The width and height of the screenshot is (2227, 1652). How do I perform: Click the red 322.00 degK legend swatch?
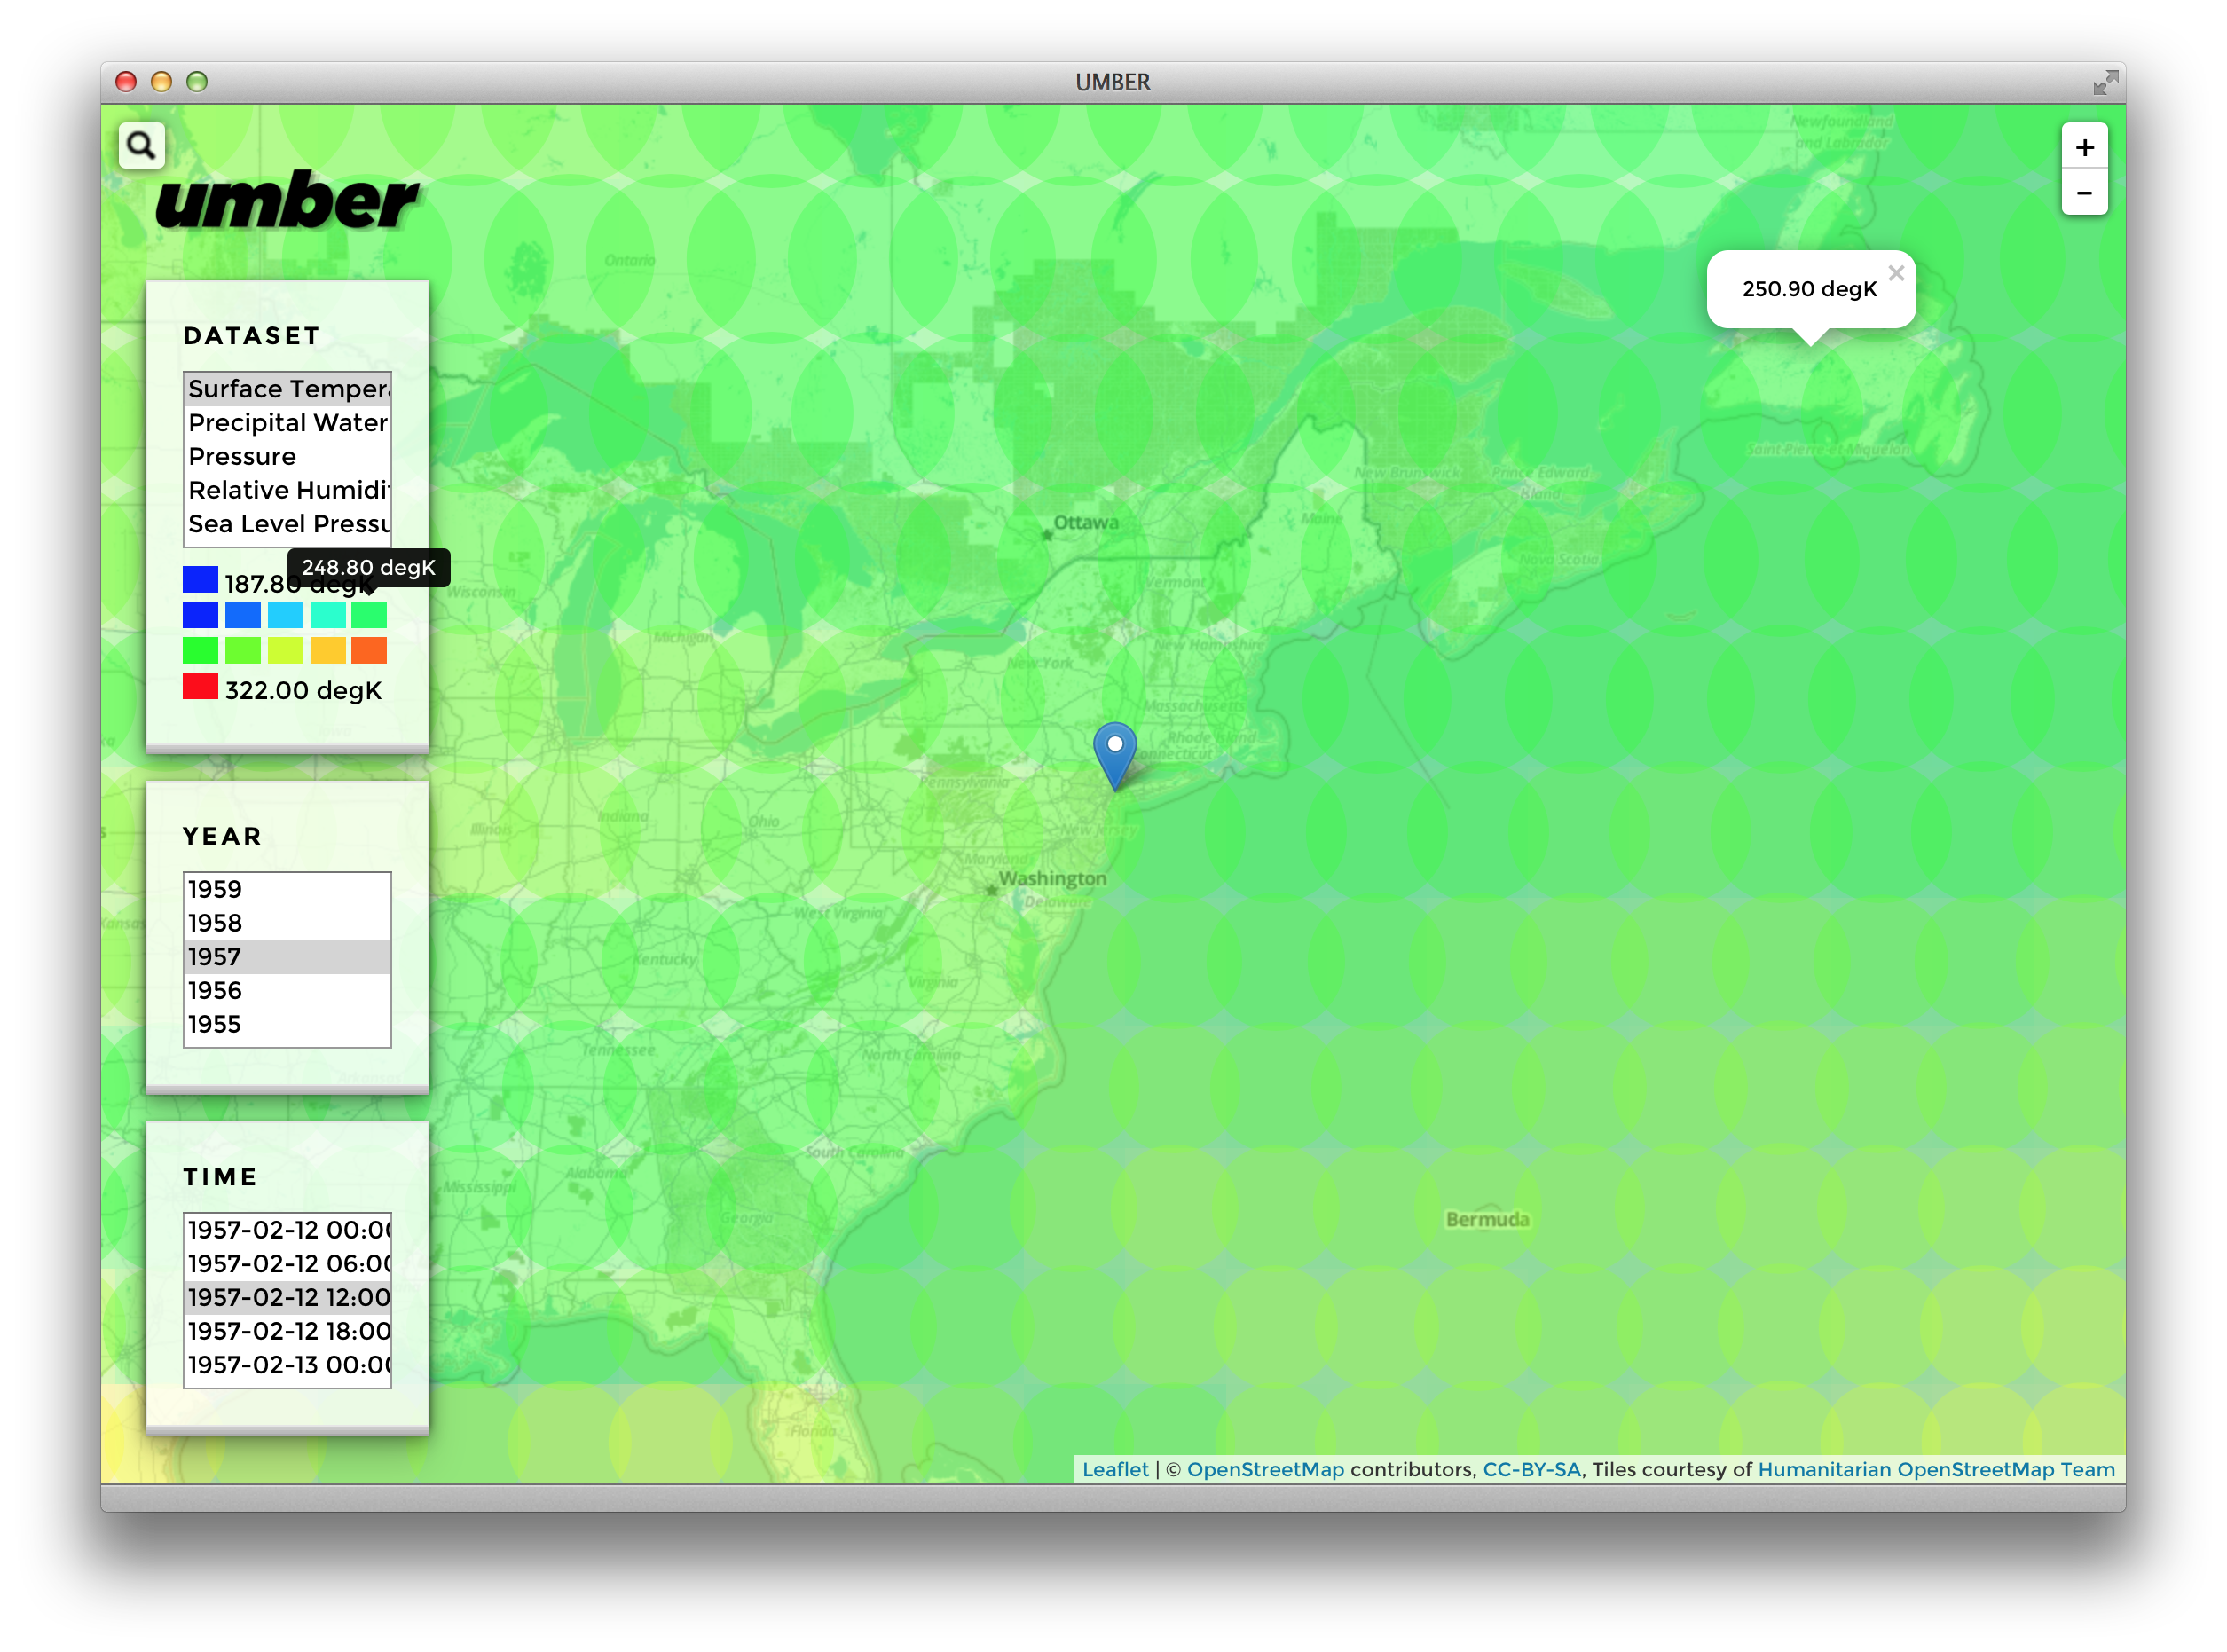200,686
